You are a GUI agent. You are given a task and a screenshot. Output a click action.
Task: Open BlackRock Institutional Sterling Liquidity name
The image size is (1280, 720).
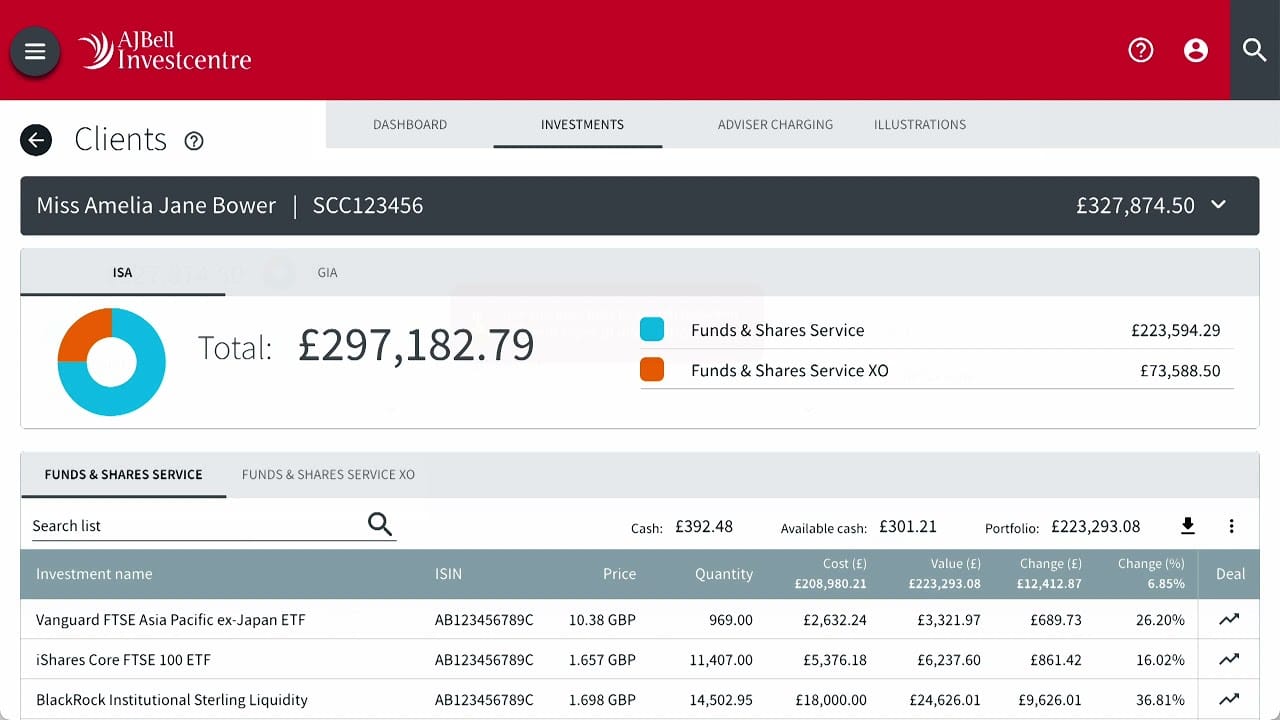172,700
